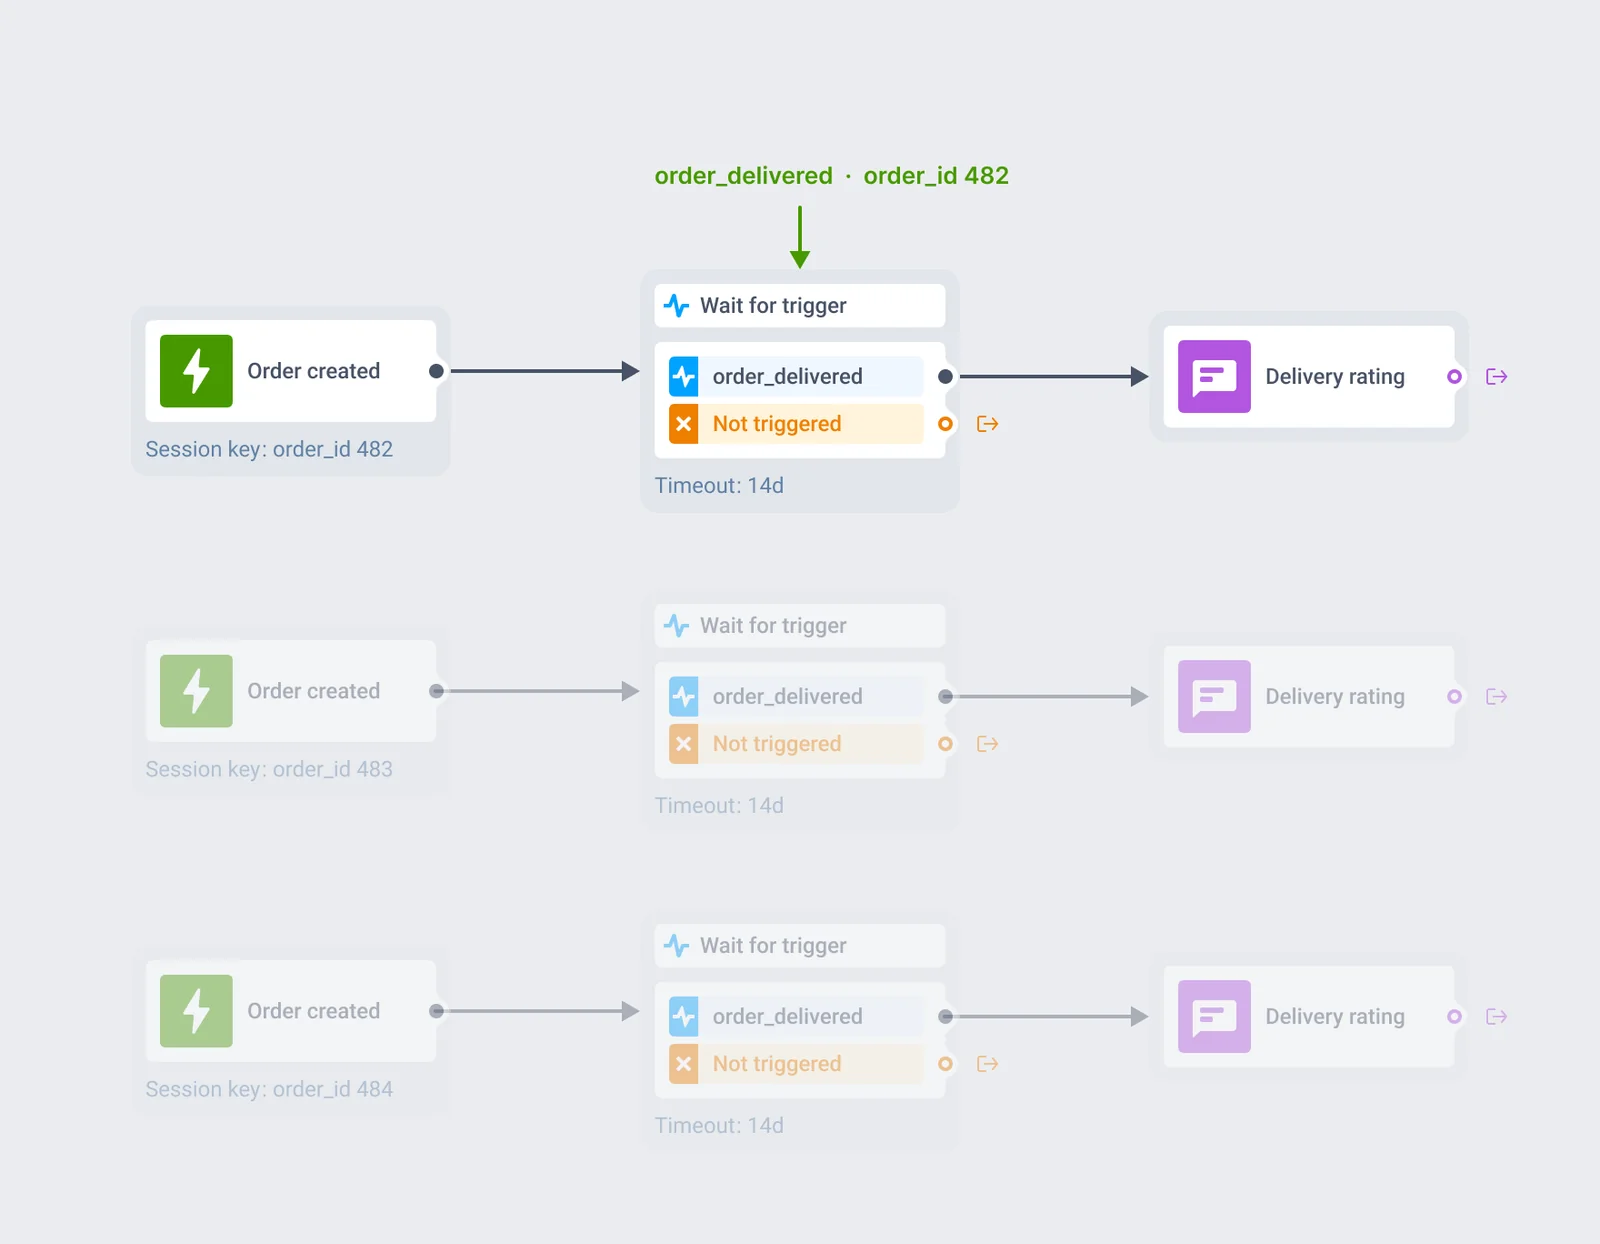Select middle Order created node for order_id 483
The image size is (1600, 1244).
click(291, 691)
